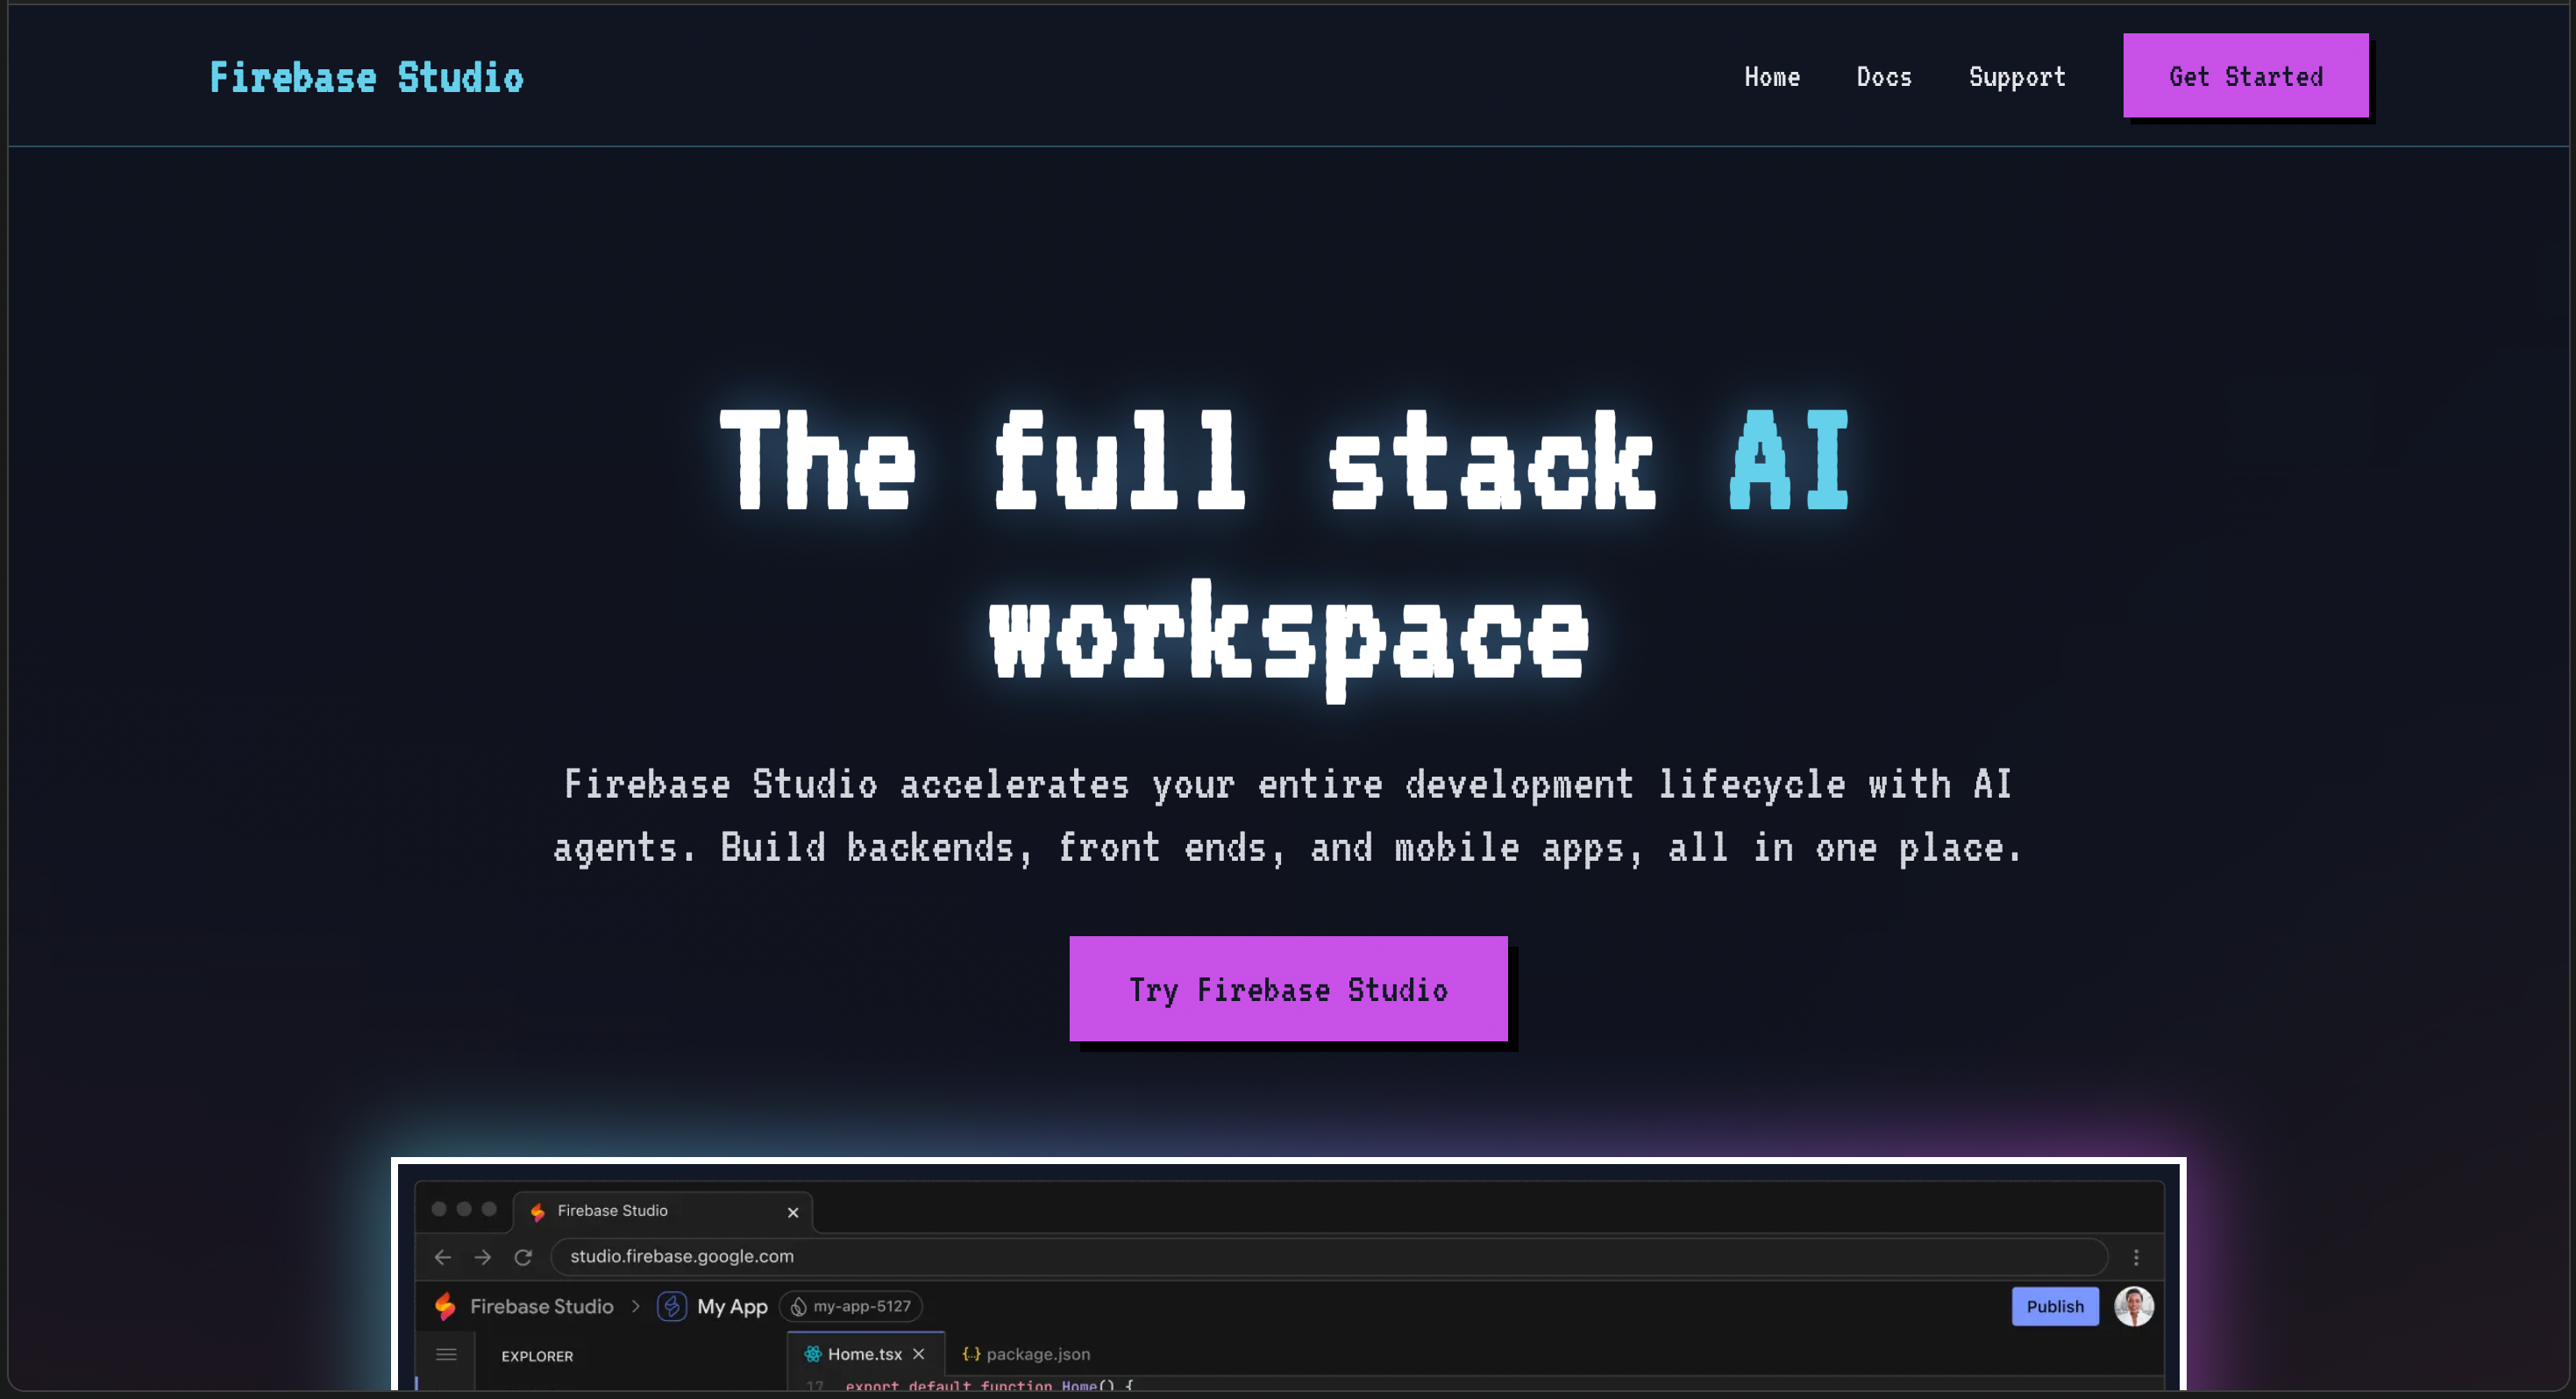Click the My App project icon

click(672, 1306)
